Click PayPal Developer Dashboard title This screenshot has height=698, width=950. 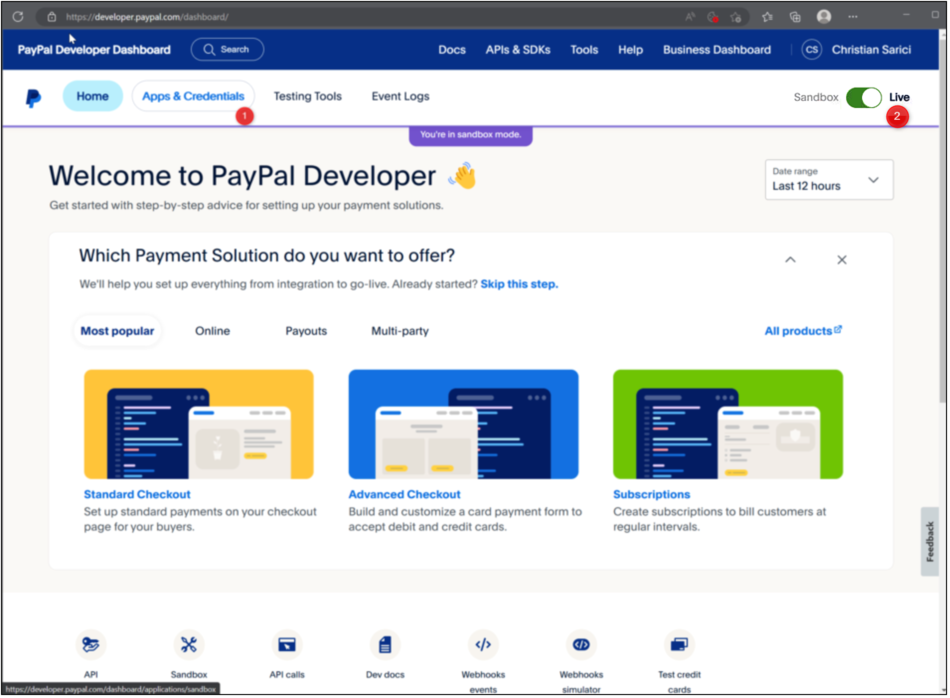(94, 50)
